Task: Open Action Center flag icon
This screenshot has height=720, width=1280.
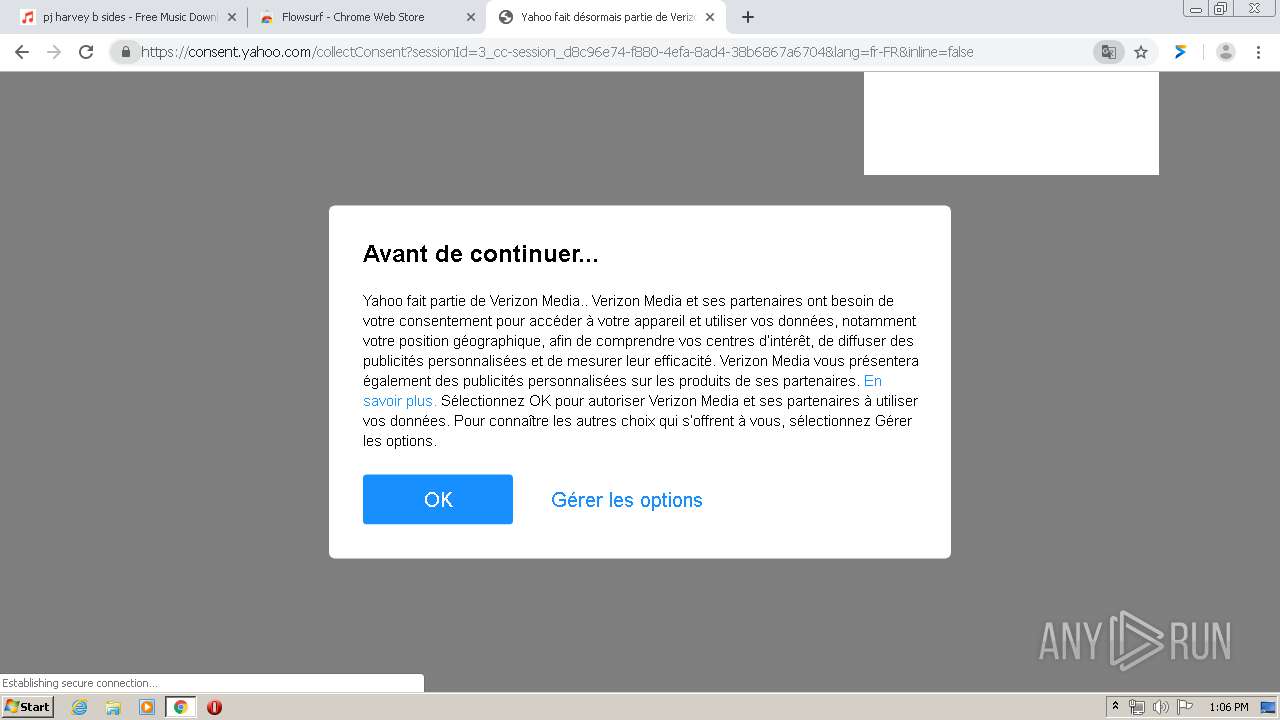Action: 1185,707
